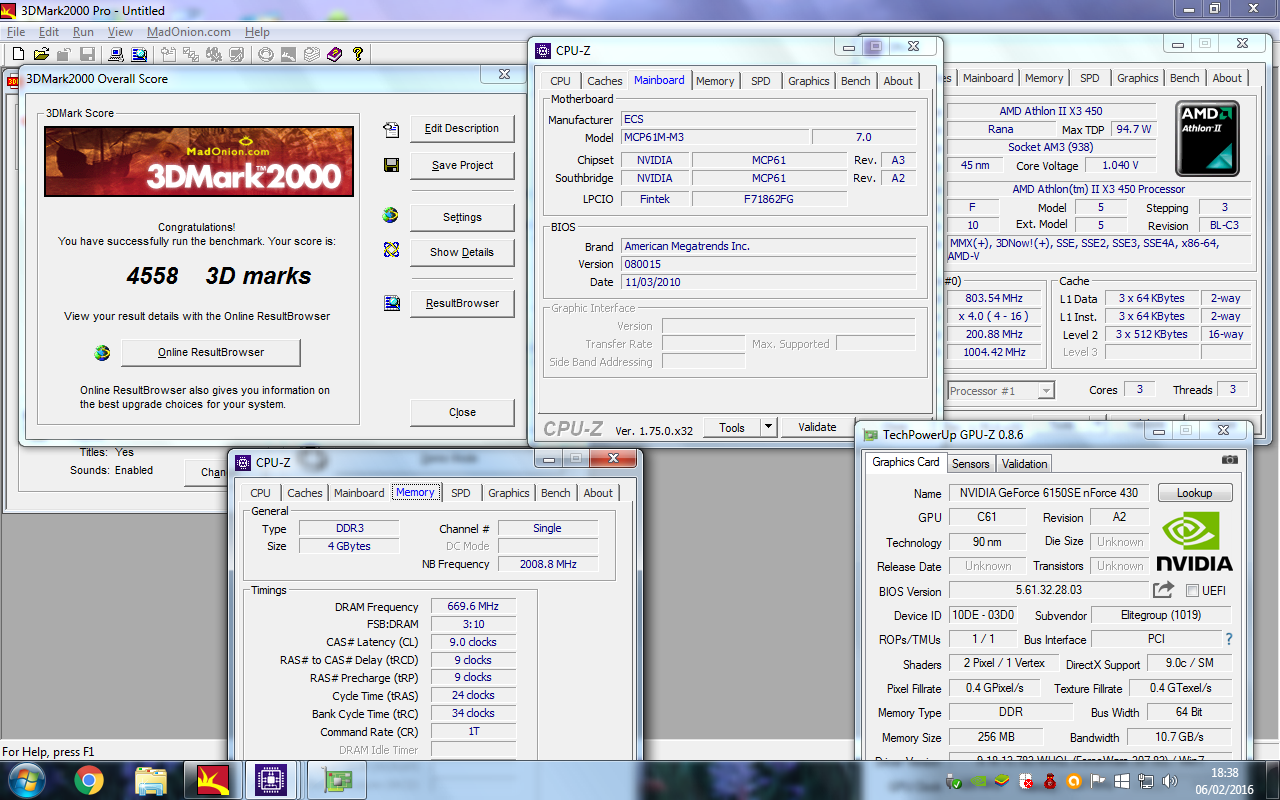Click the NVIDIA tray icon
Image resolution: width=1280 pixels, height=800 pixels.
pos(978,781)
